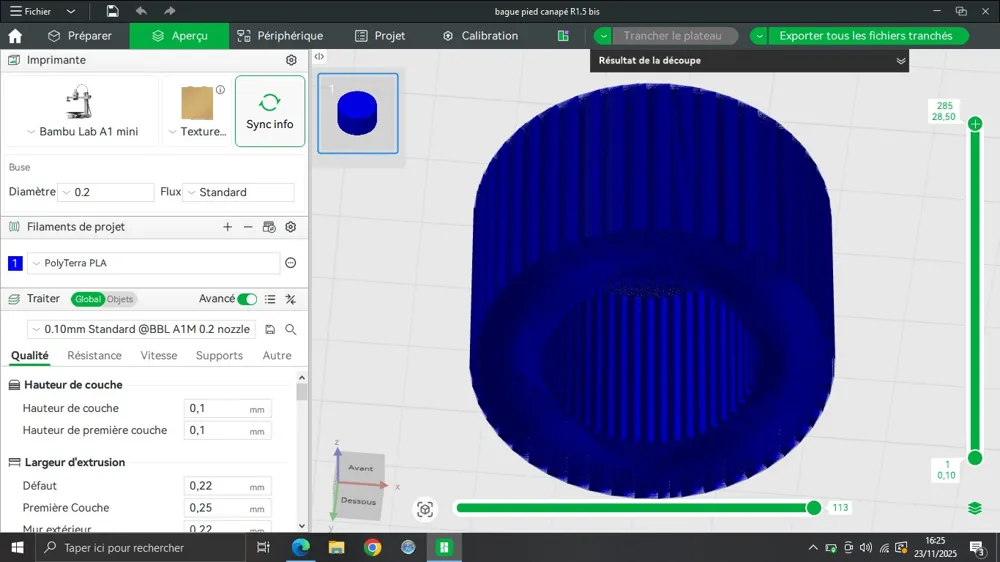The image size is (1000, 562).
Task: Click the plate info icon
Action: click(x=220, y=90)
